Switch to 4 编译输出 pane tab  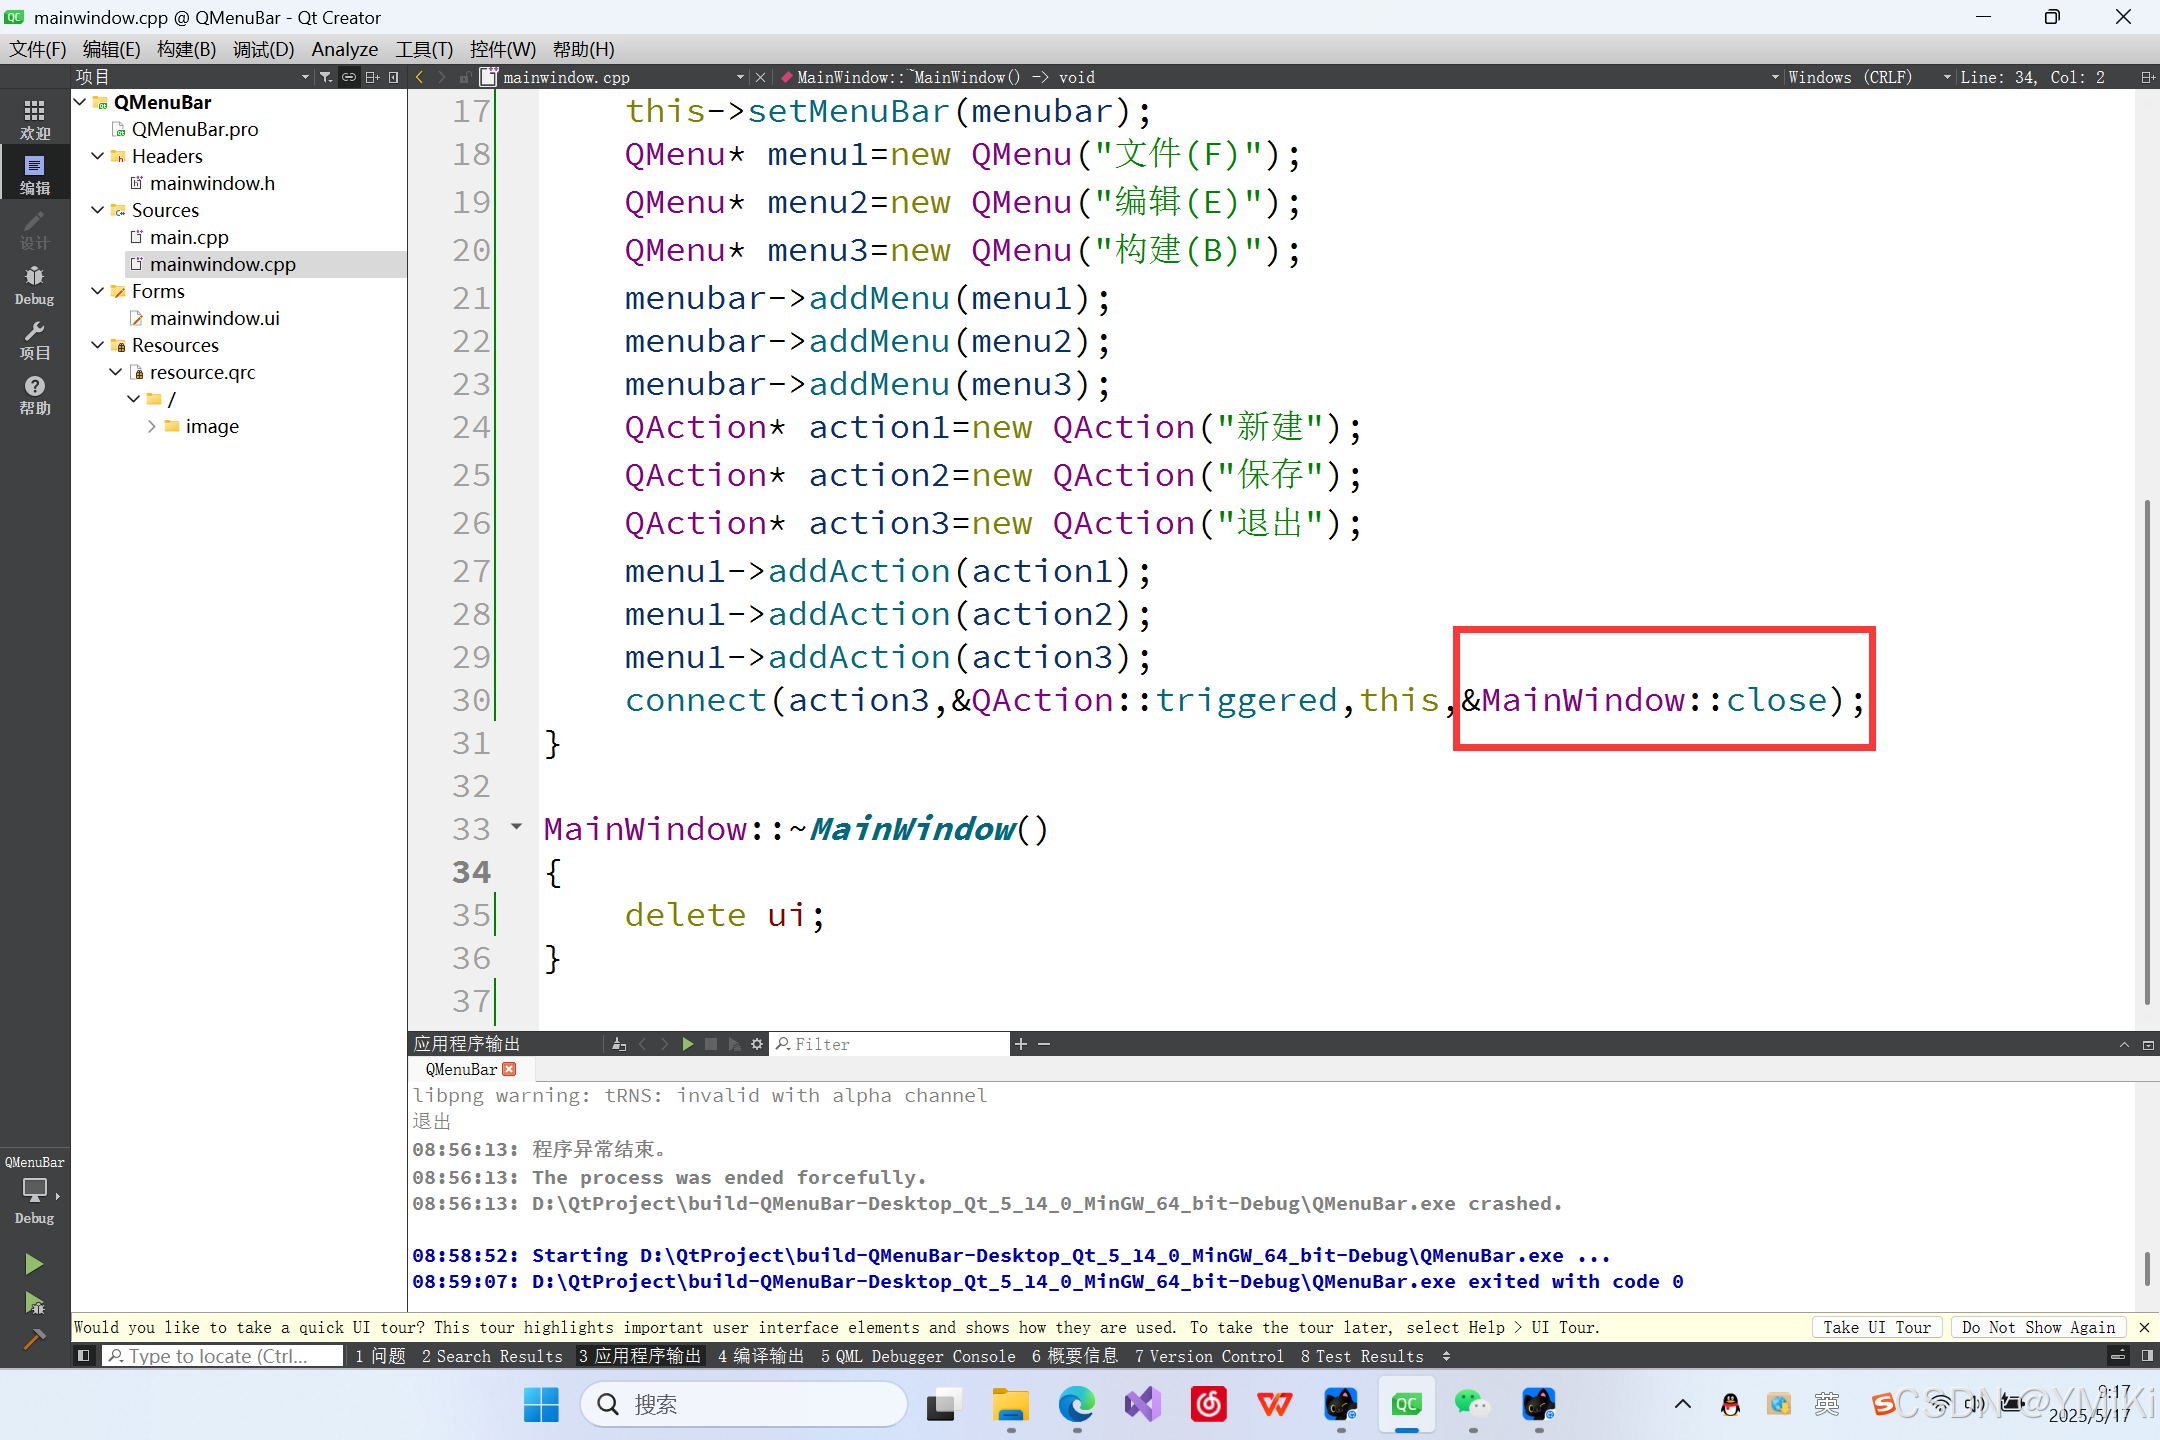pyautogui.click(x=761, y=1356)
